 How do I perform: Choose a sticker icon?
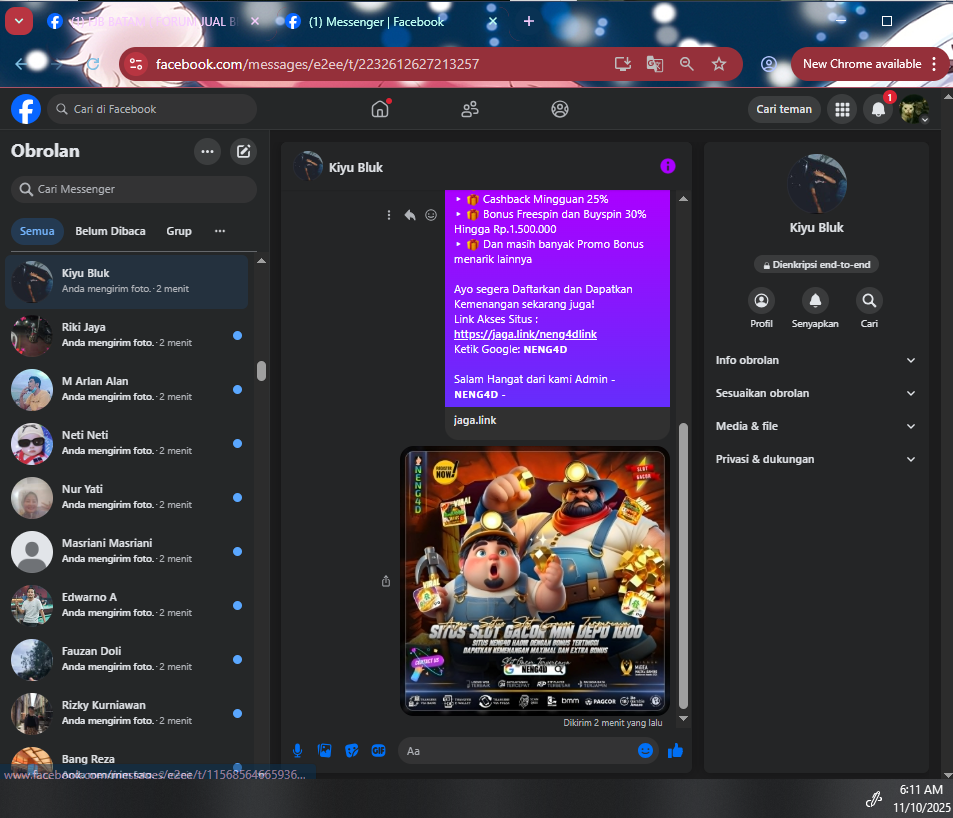point(352,751)
